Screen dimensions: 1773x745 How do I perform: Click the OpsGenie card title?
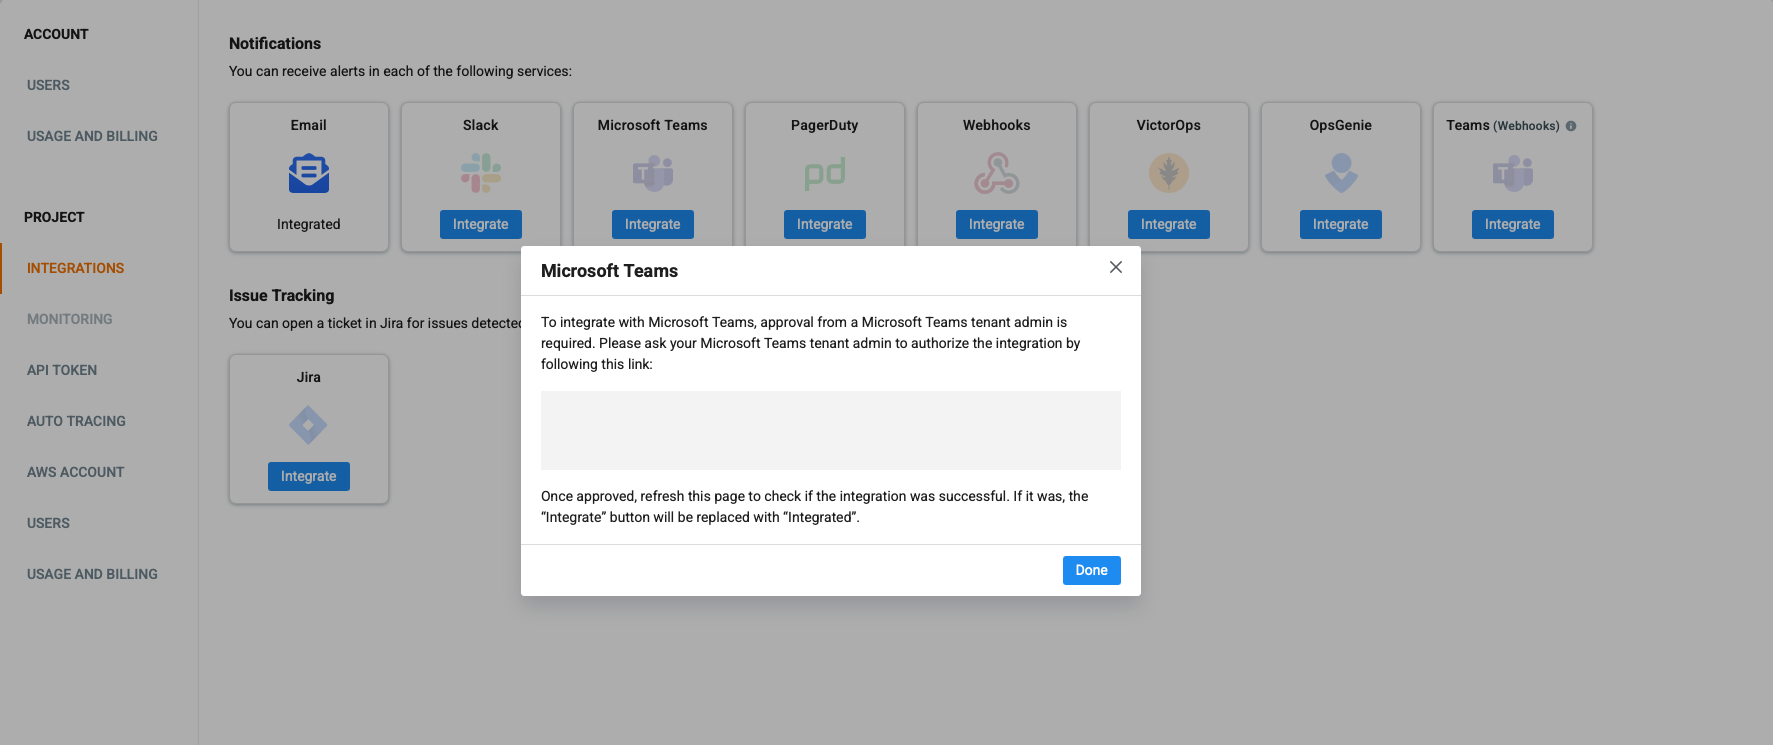click(1341, 125)
